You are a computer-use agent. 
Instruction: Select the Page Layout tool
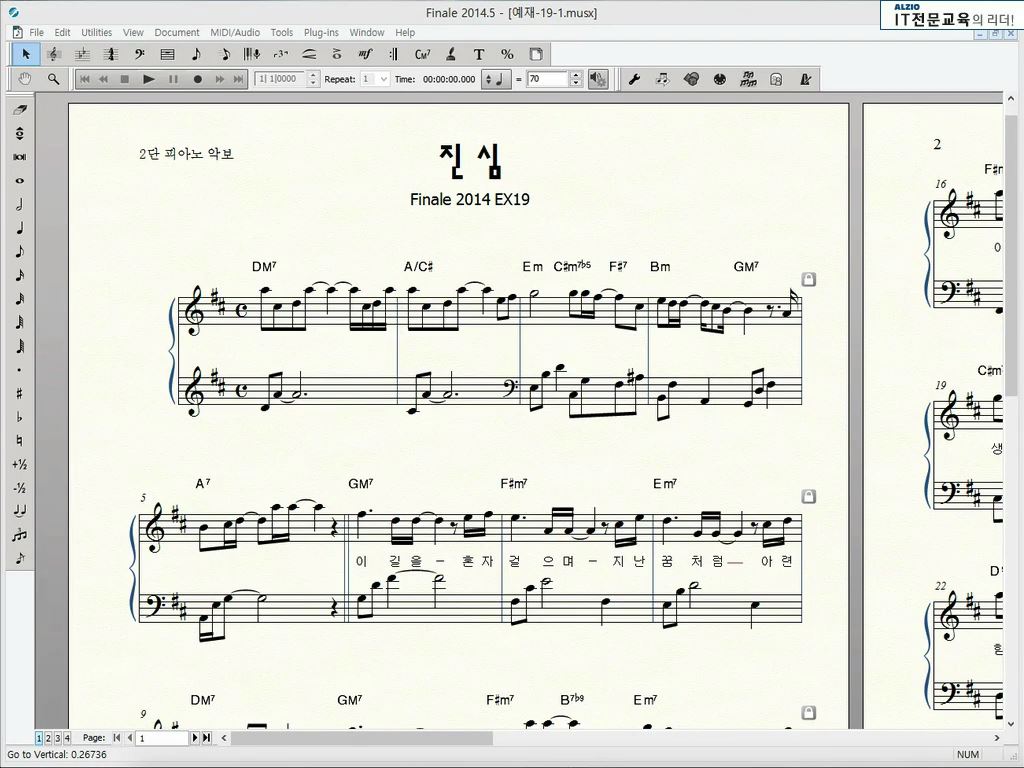(x=536, y=54)
